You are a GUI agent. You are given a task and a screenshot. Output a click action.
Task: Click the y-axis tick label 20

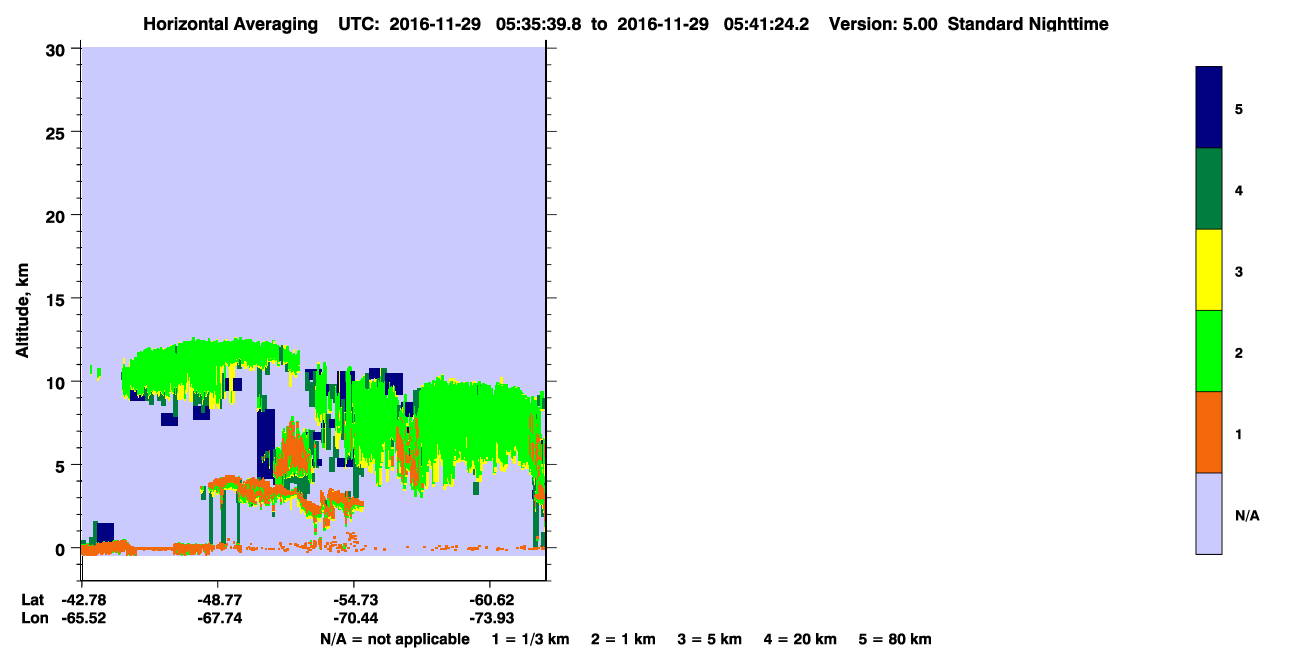[x=58, y=216]
